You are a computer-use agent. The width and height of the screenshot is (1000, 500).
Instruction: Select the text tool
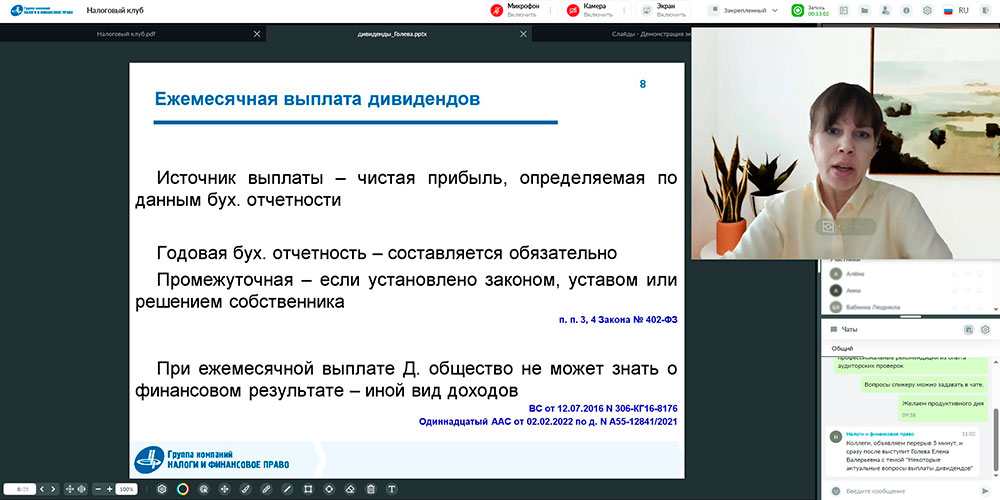tap(391, 489)
